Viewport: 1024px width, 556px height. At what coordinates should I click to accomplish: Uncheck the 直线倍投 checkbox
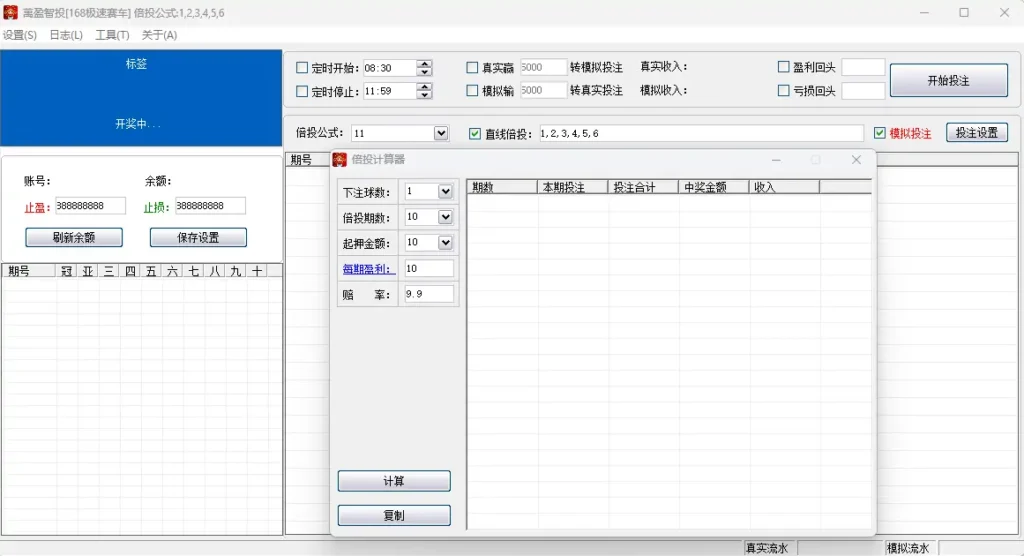(x=475, y=133)
